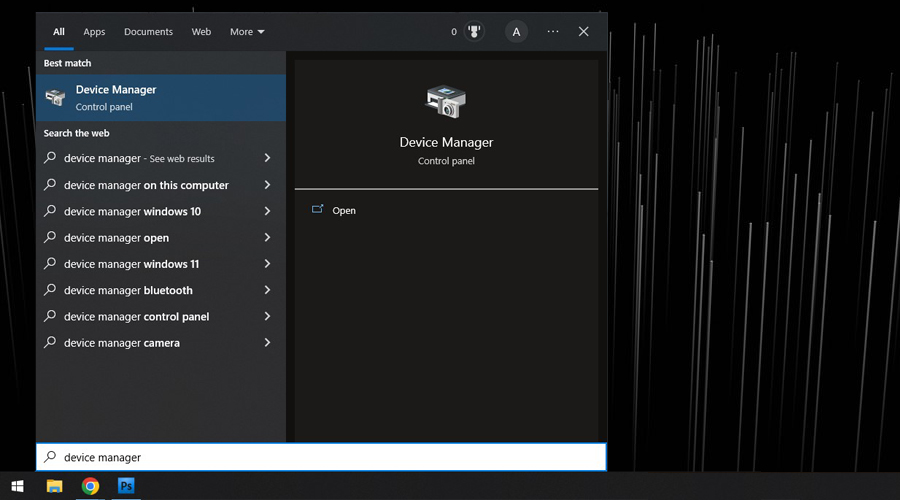
Task: Click magnifier beside 'device manager windows 10'
Action: pyautogui.click(x=51, y=211)
